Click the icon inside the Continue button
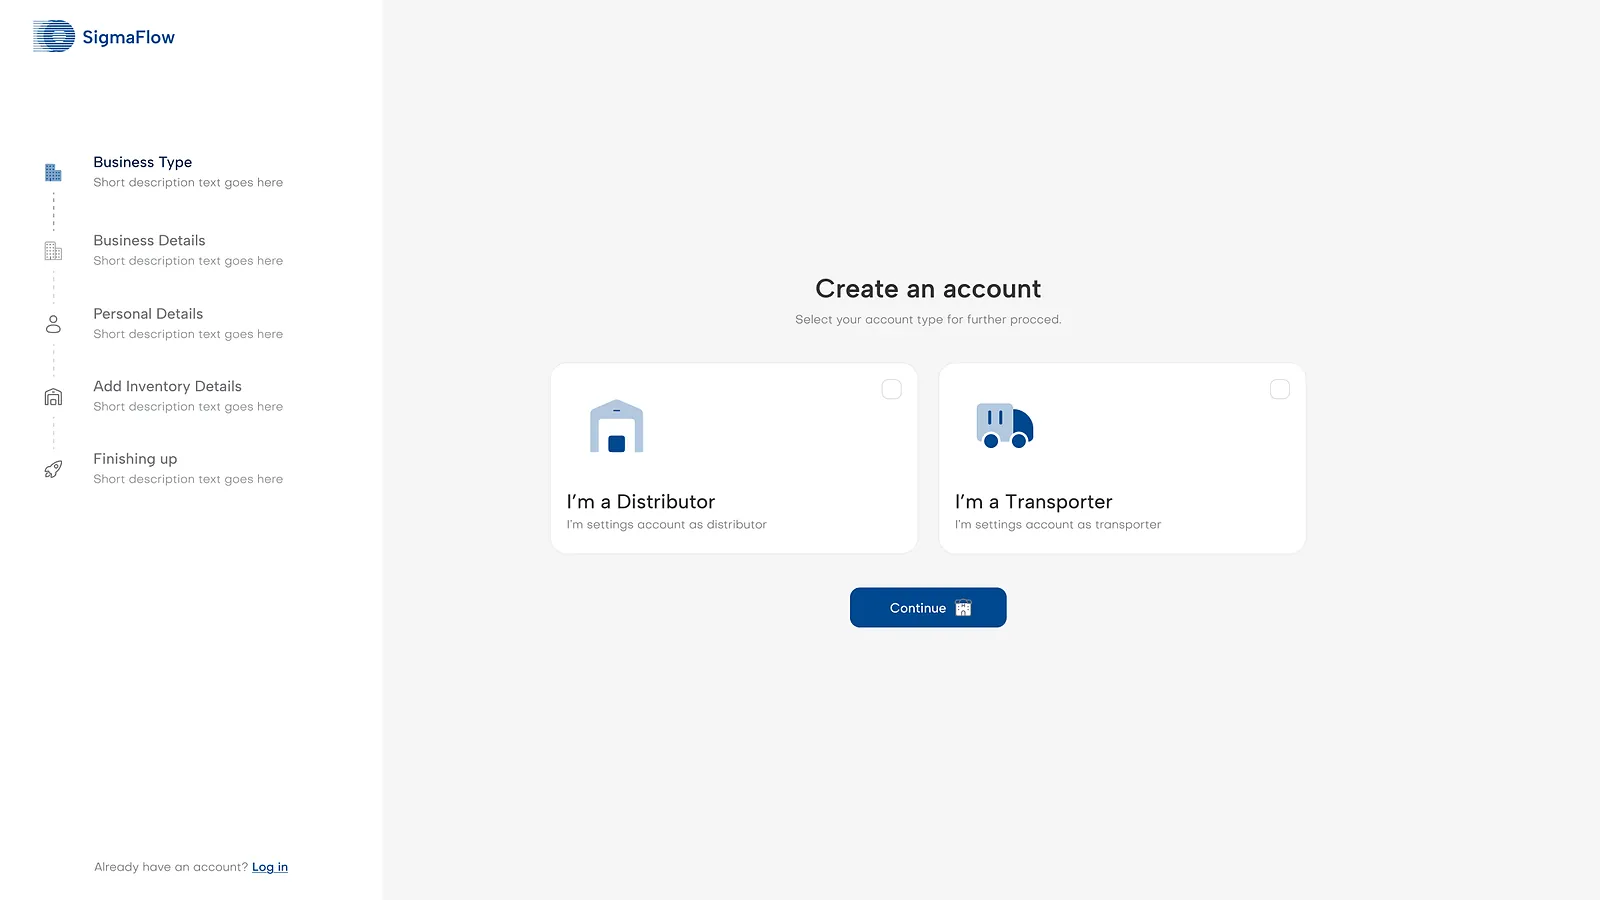The width and height of the screenshot is (1600, 900). [963, 608]
